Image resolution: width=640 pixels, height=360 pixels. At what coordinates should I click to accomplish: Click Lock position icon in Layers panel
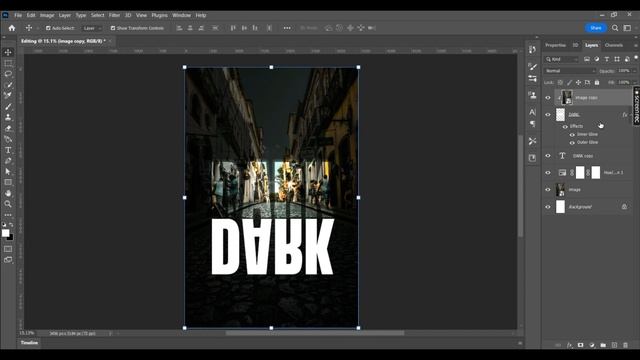point(578,82)
